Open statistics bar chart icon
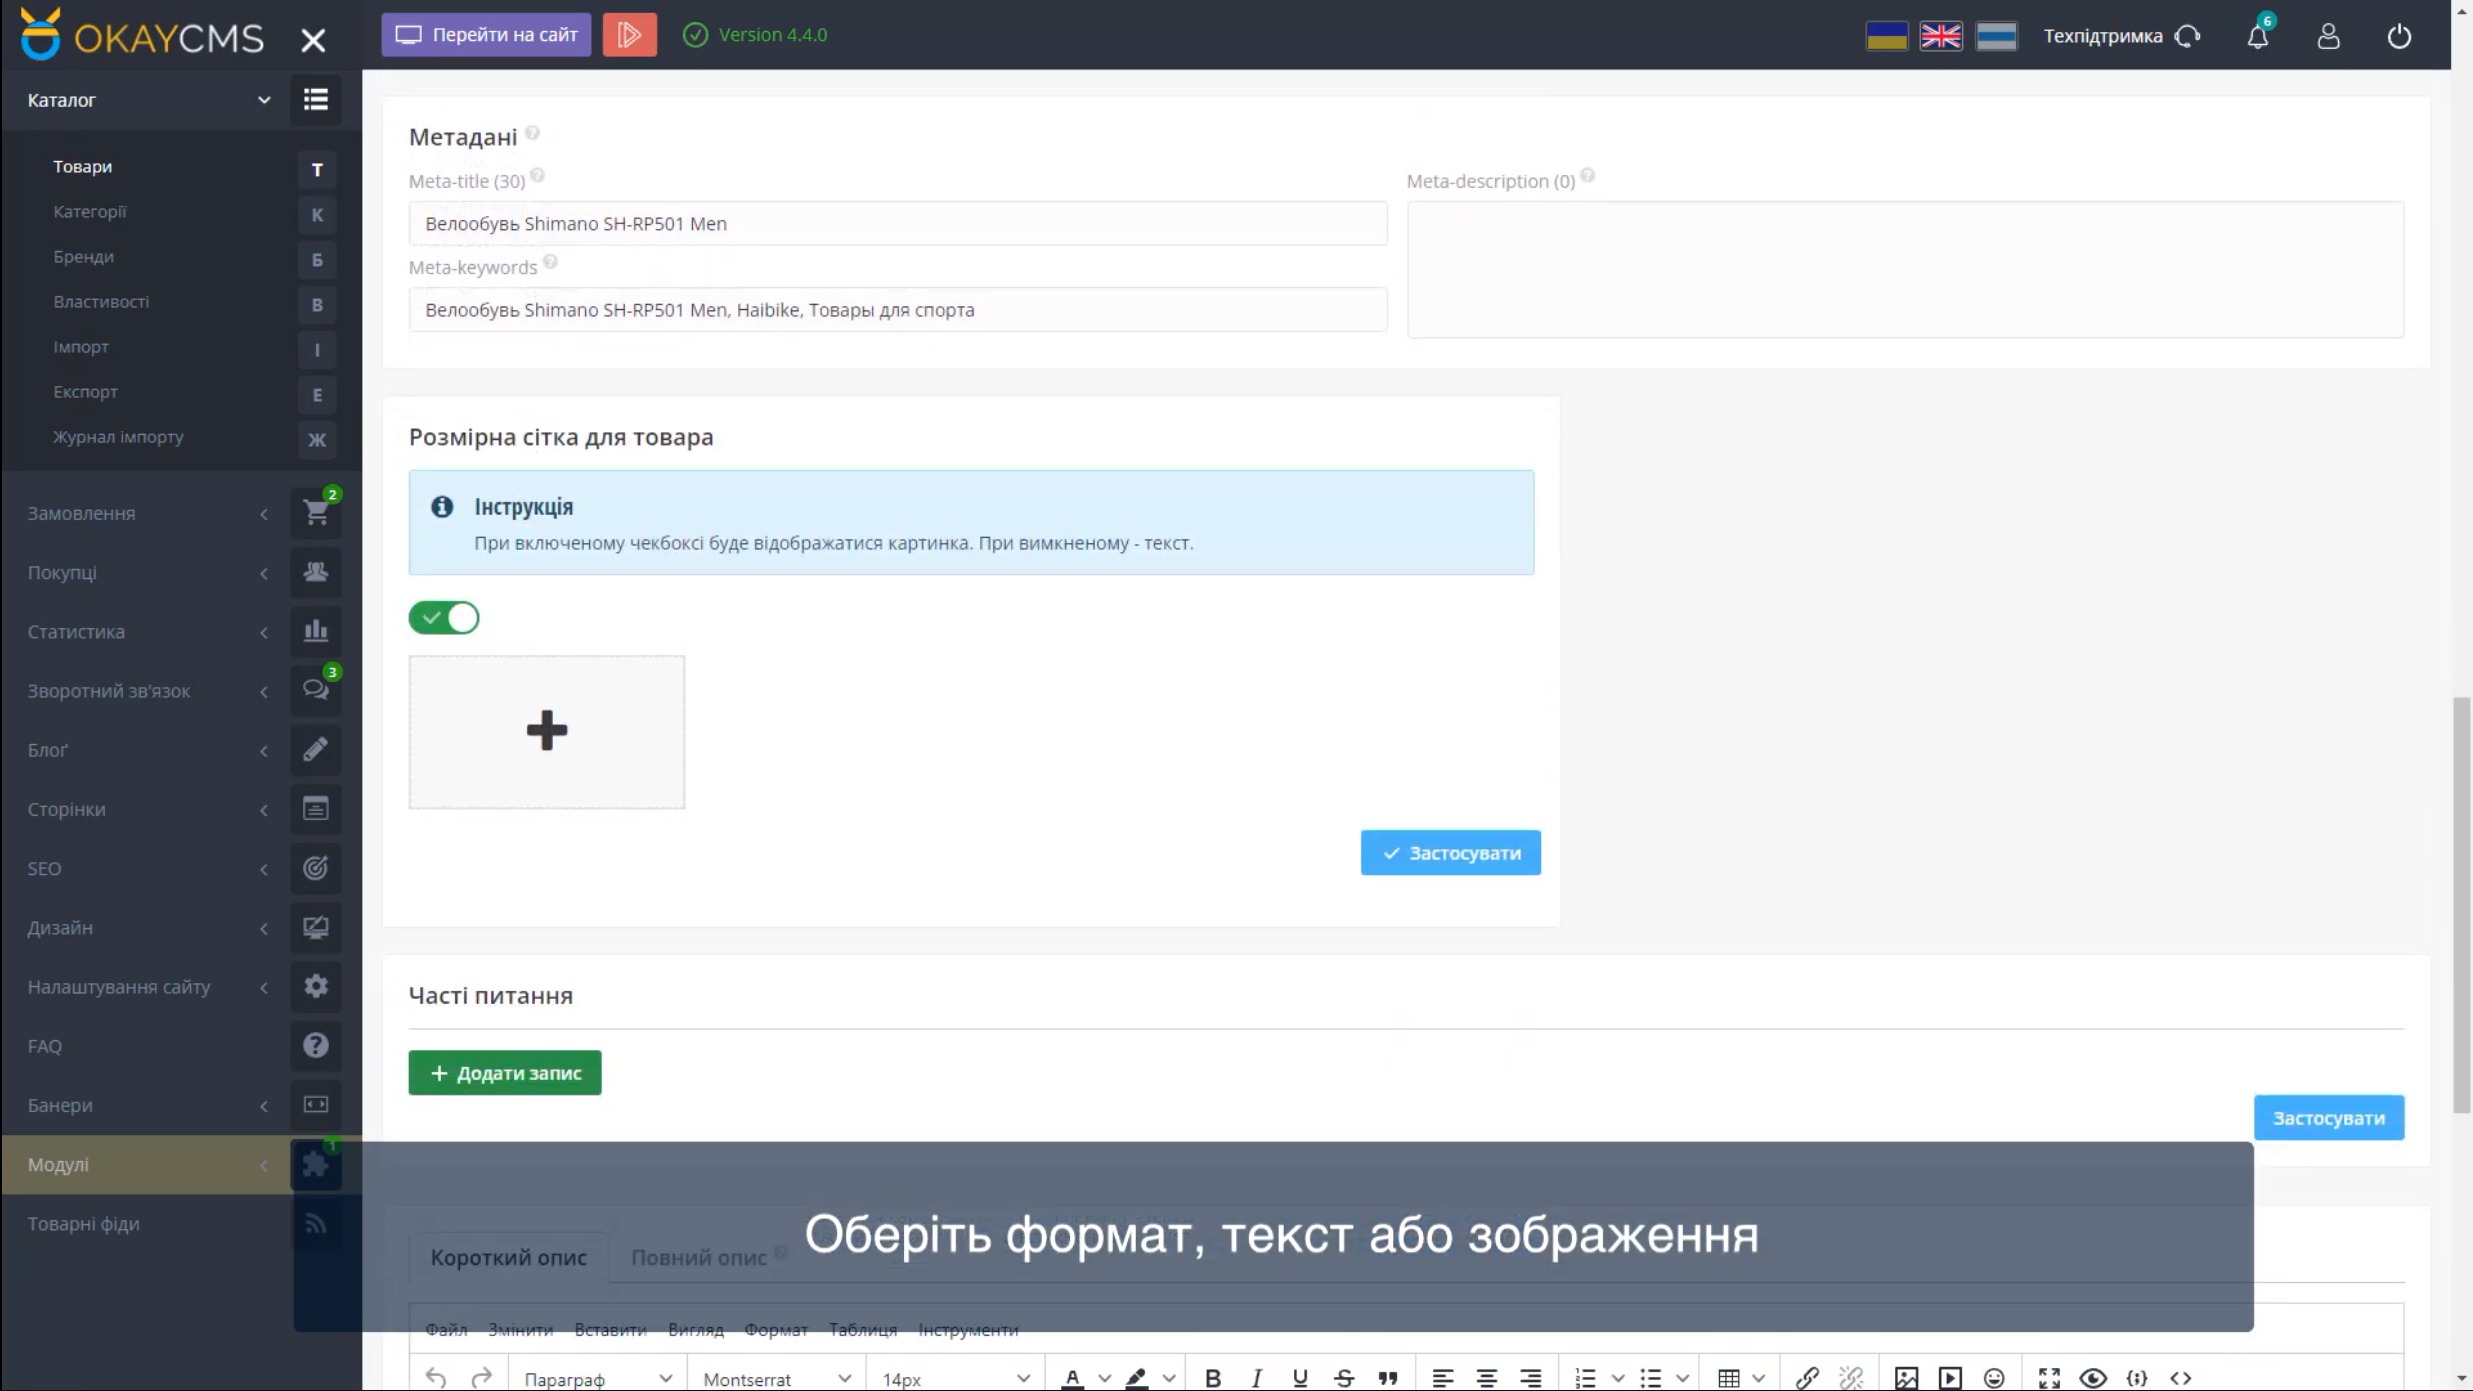This screenshot has height=1391, width=2473. point(316,631)
